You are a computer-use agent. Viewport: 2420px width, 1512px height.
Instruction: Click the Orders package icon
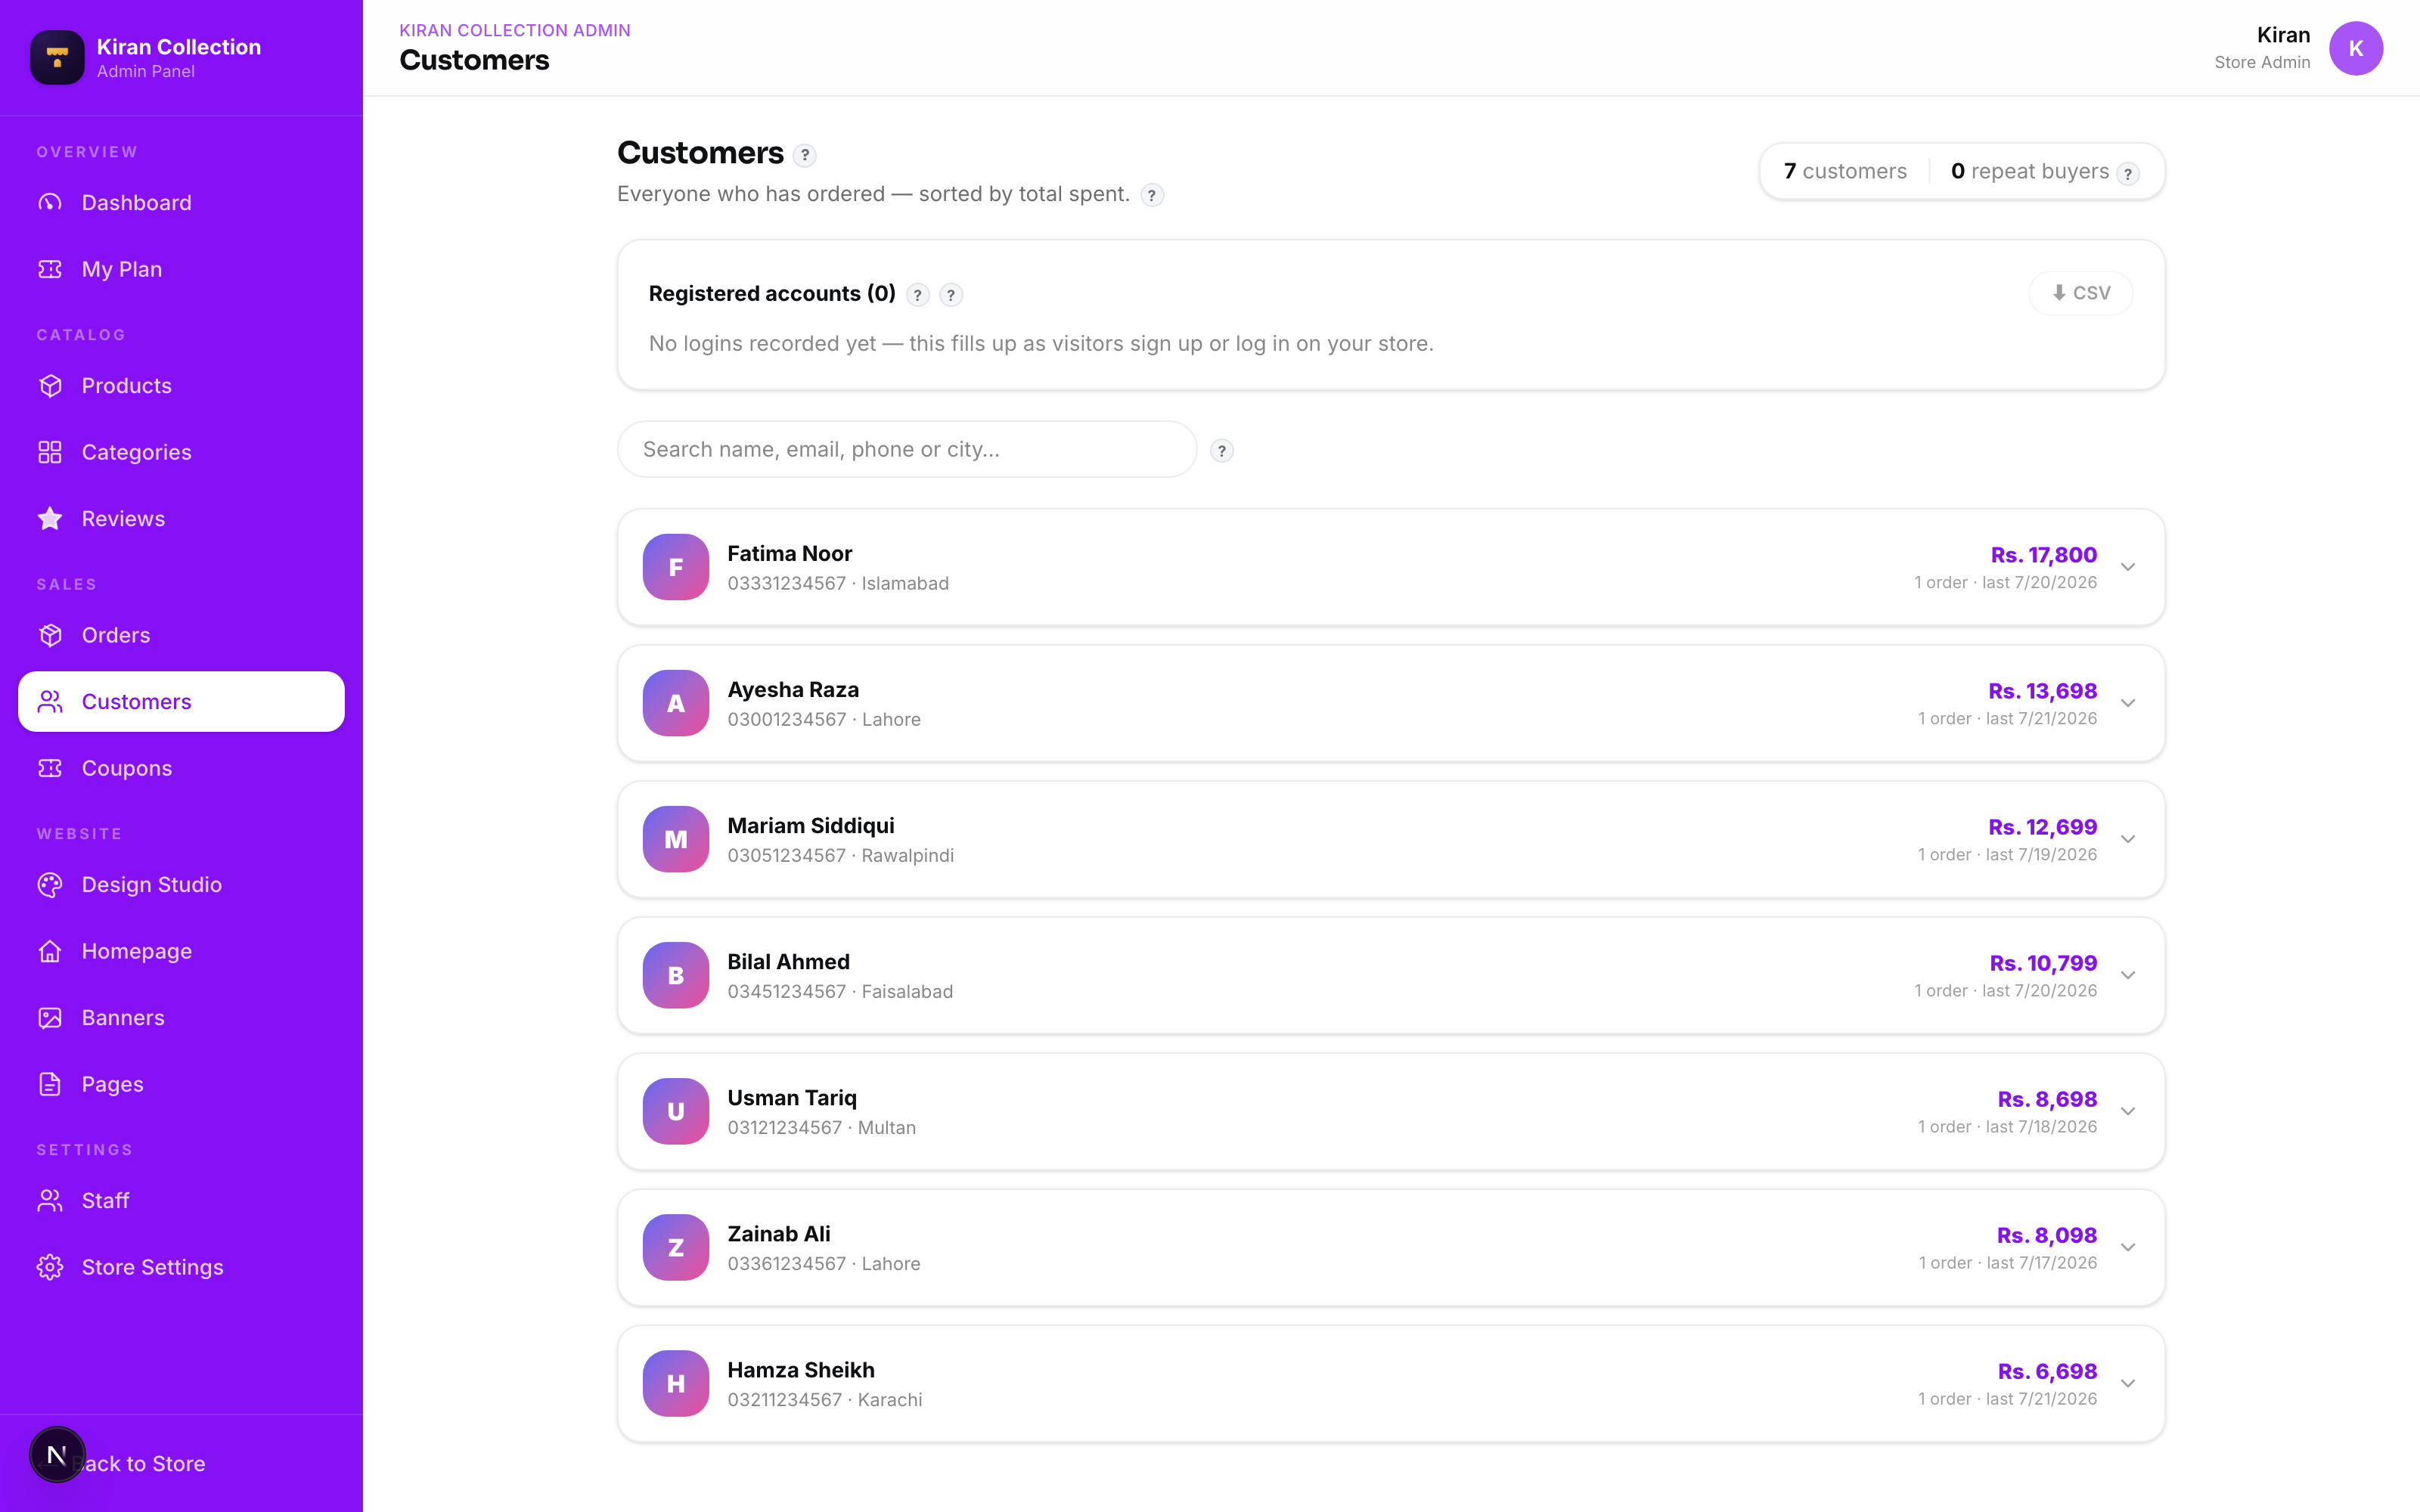[x=50, y=635]
